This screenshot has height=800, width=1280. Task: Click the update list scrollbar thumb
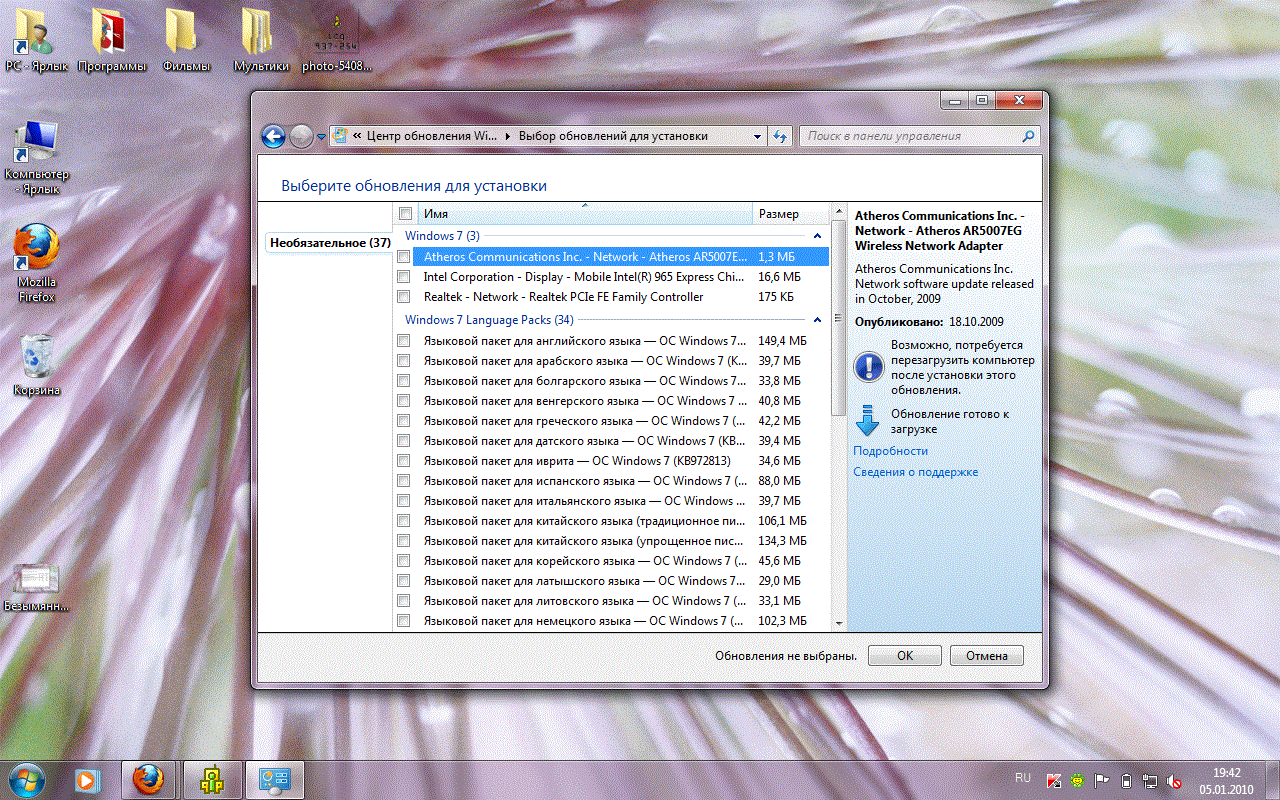838,318
